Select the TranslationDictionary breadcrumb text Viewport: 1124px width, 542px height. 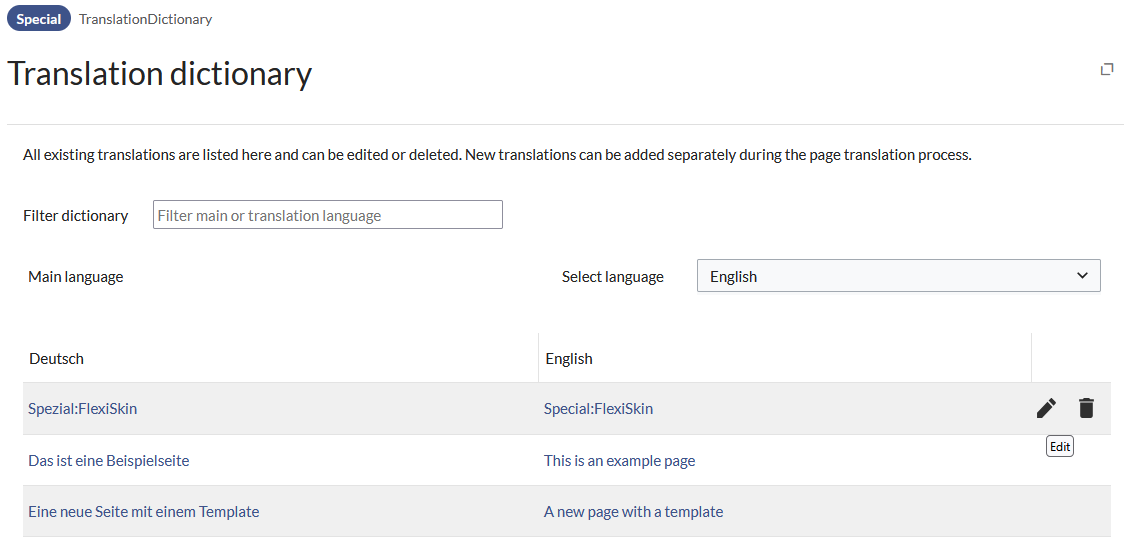145,19
